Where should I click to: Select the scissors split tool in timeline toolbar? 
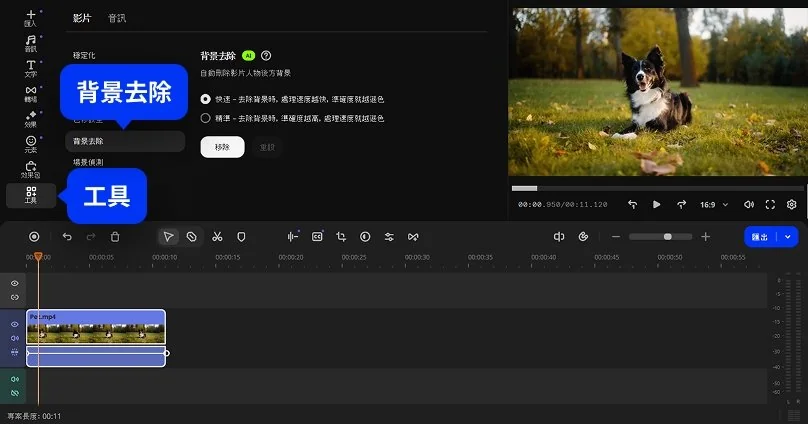[x=216, y=237]
